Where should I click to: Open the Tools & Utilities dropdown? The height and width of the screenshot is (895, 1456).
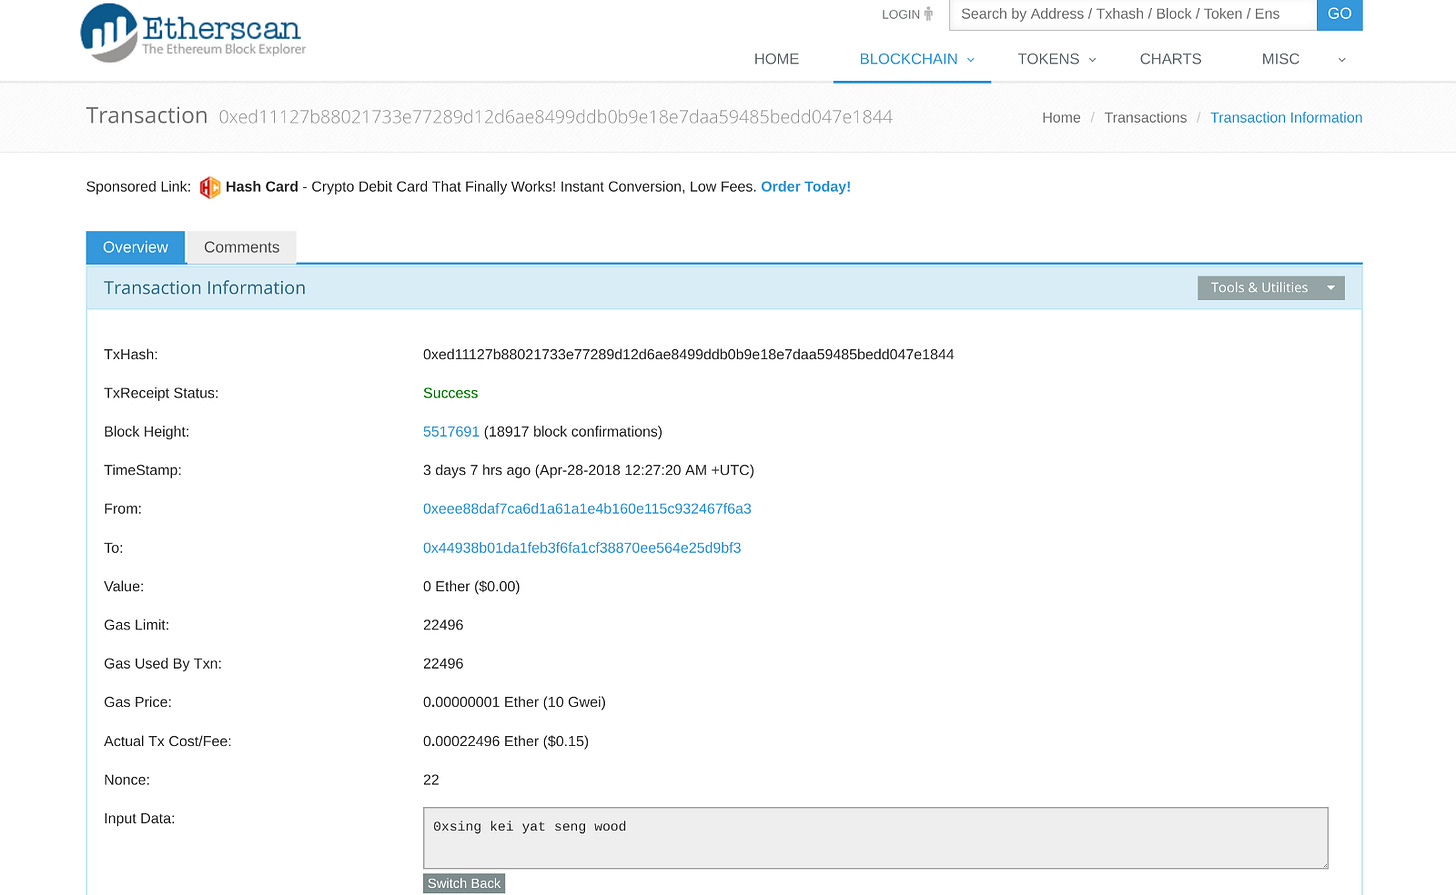(x=1271, y=288)
